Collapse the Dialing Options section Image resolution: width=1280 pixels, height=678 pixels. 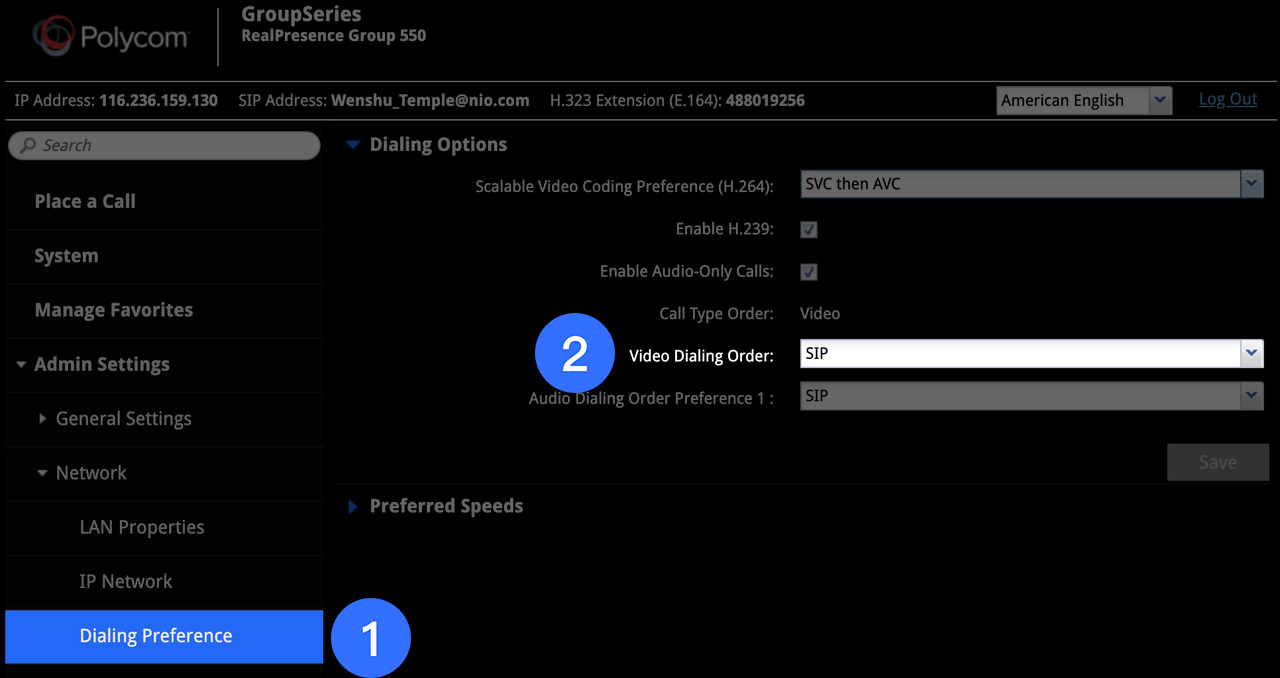(352, 145)
